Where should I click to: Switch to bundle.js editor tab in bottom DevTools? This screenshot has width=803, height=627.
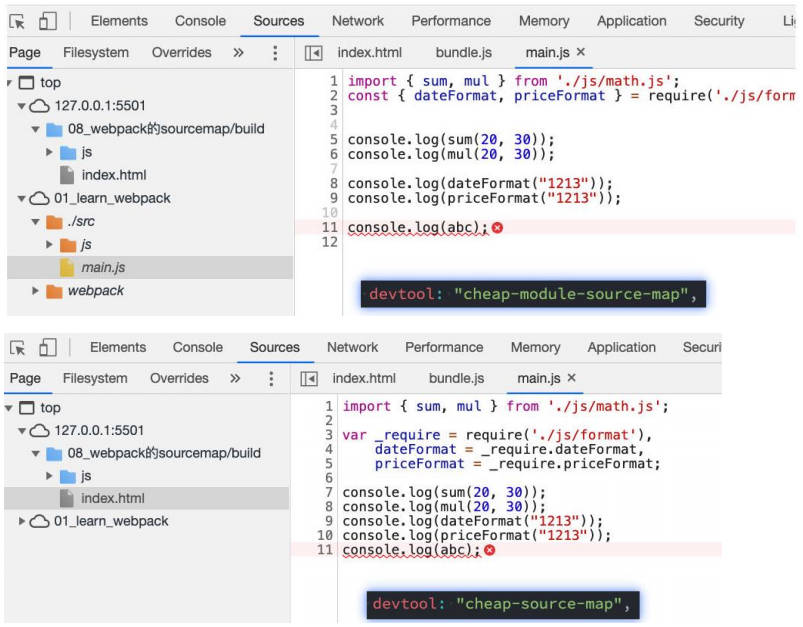tap(456, 378)
